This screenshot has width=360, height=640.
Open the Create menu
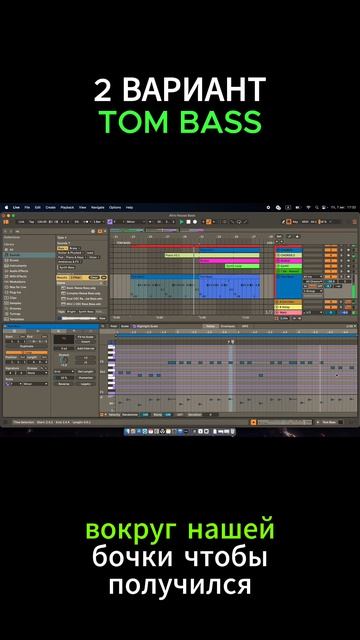point(51,207)
